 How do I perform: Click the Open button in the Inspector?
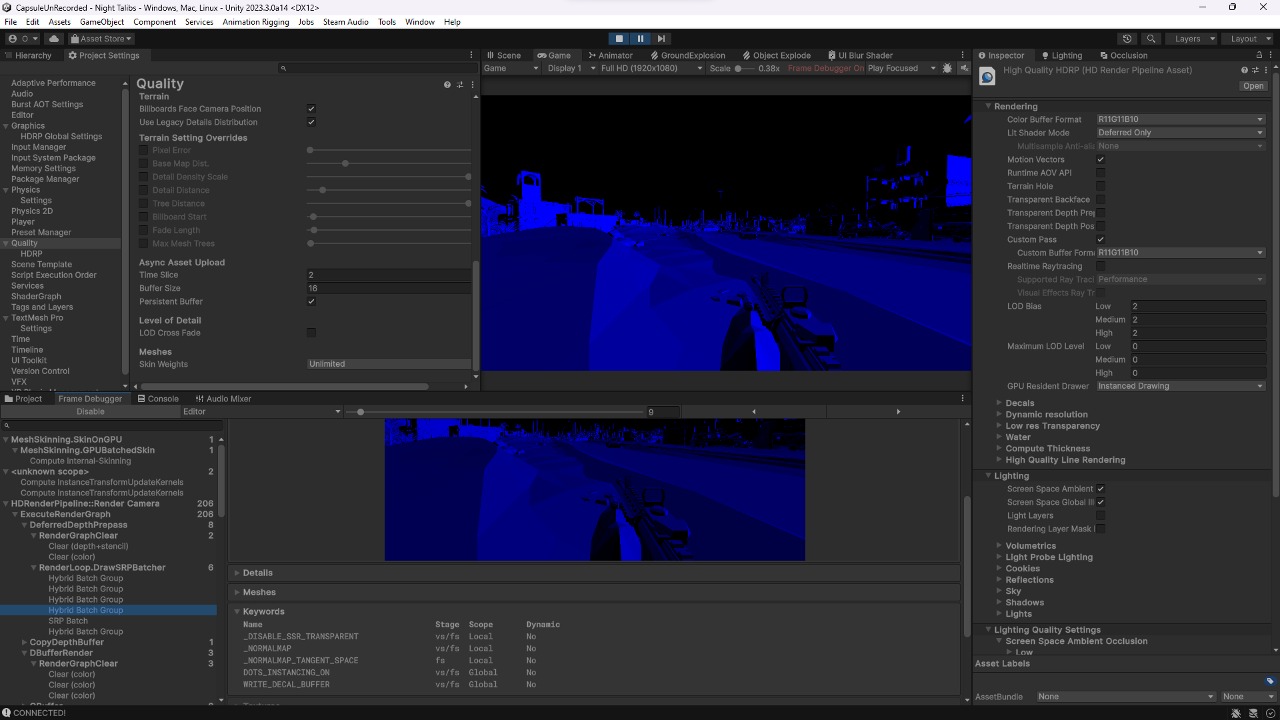coord(1253,86)
